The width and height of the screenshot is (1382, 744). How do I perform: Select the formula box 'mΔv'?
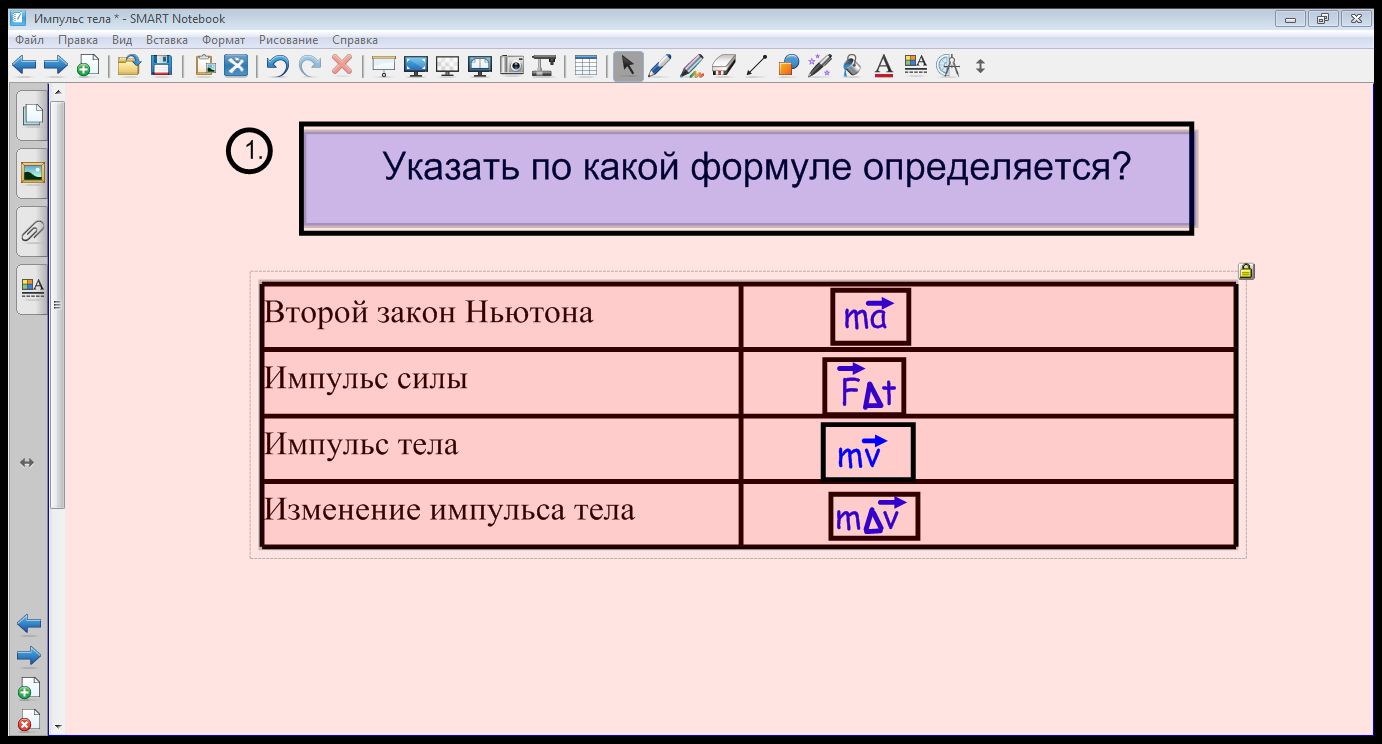pyautogui.click(x=874, y=516)
